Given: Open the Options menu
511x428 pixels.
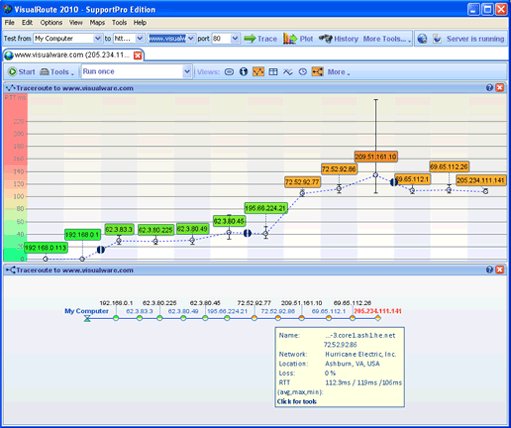Looking at the screenshot, I should [x=51, y=23].
